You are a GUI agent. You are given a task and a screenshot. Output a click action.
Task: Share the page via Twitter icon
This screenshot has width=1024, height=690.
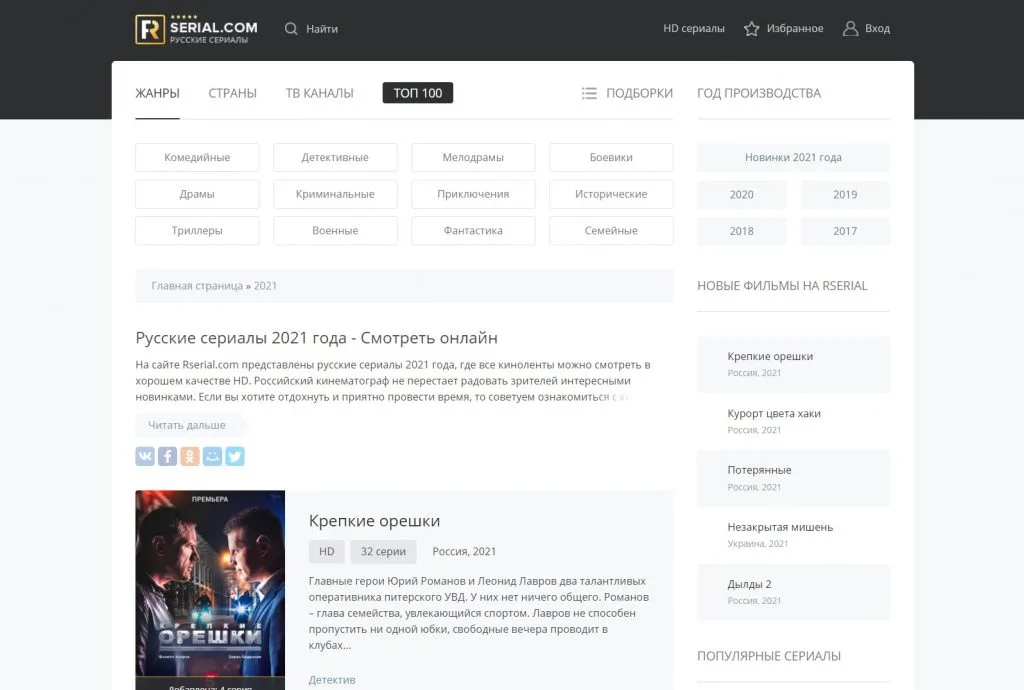235,456
